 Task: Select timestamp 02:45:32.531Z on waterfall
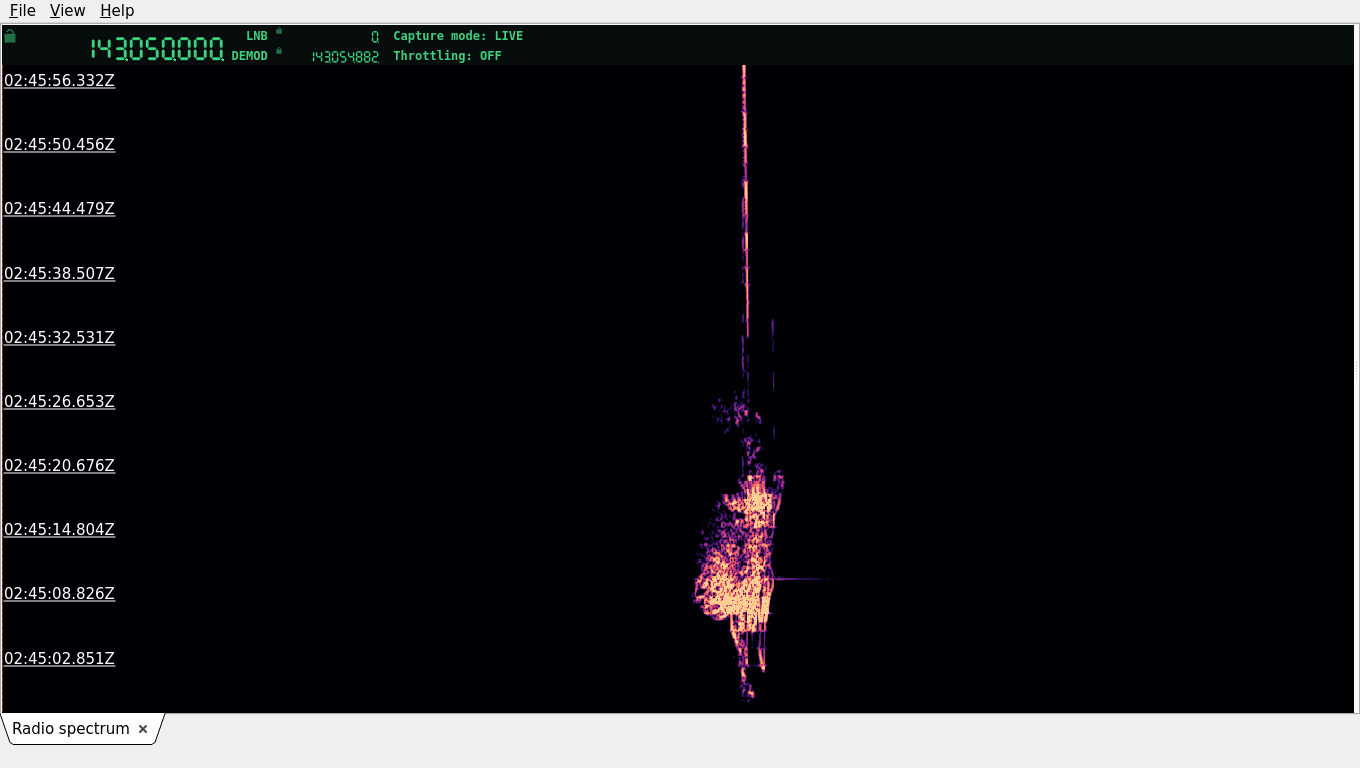60,337
